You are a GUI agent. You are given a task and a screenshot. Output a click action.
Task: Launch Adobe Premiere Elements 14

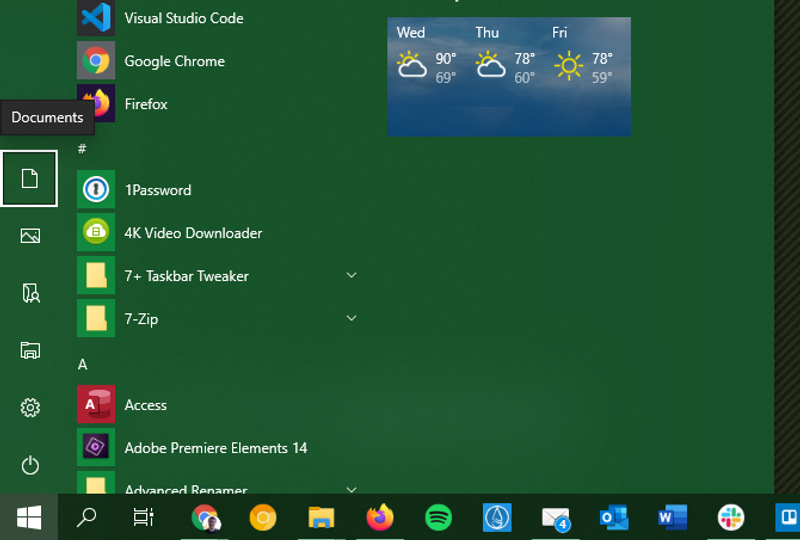point(217,447)
